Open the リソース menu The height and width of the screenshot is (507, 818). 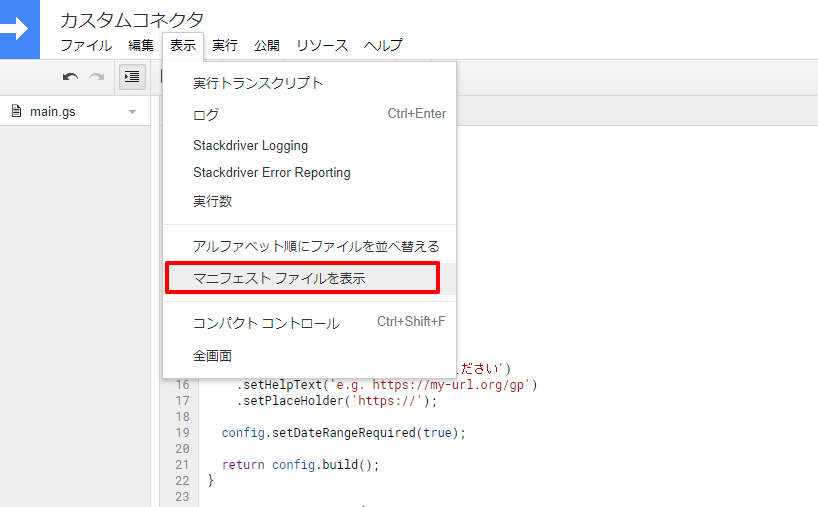322,45
